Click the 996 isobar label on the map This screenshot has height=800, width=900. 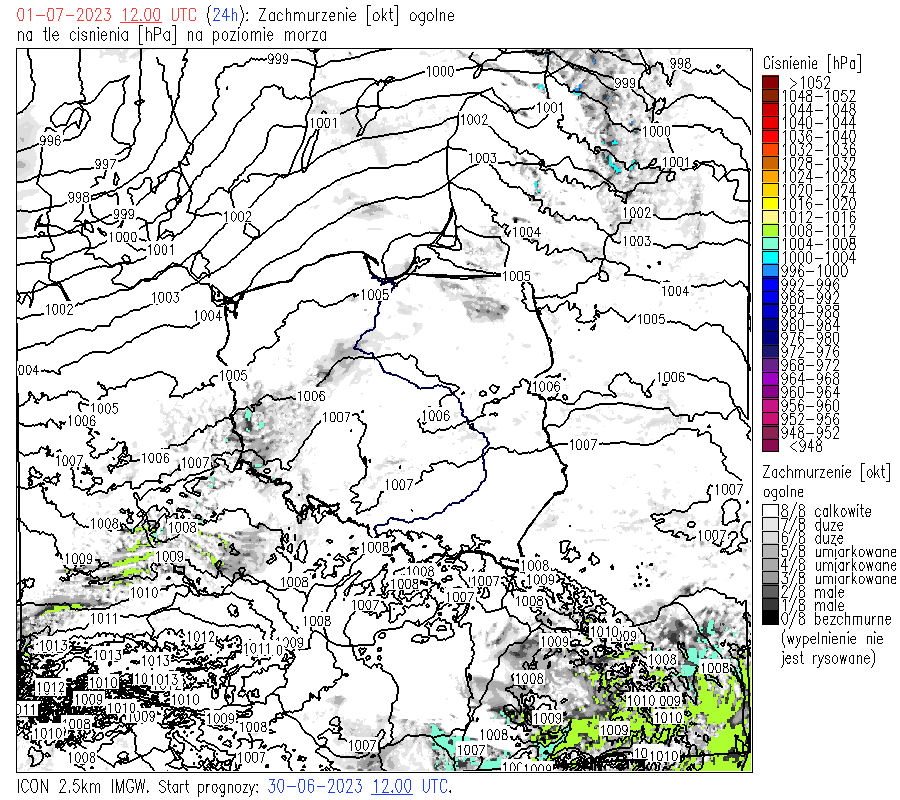click(x=50, y=141)
